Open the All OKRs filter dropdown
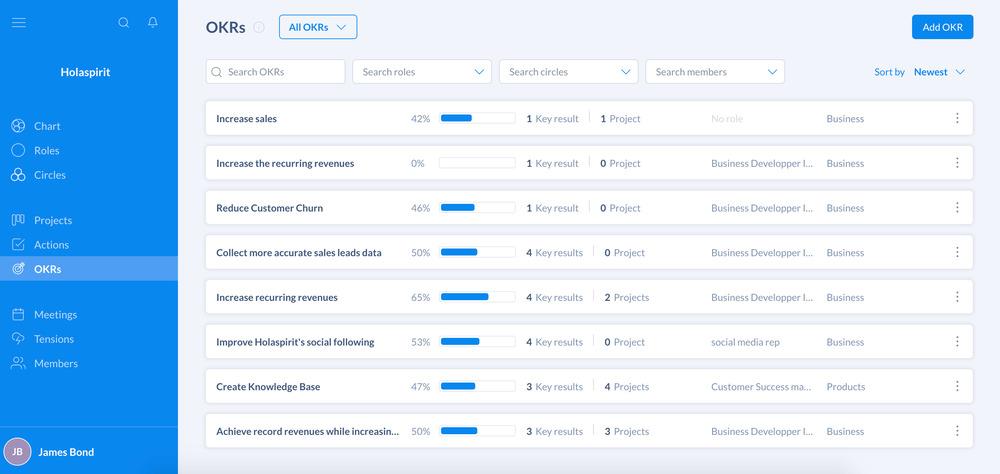 (318, 27)
